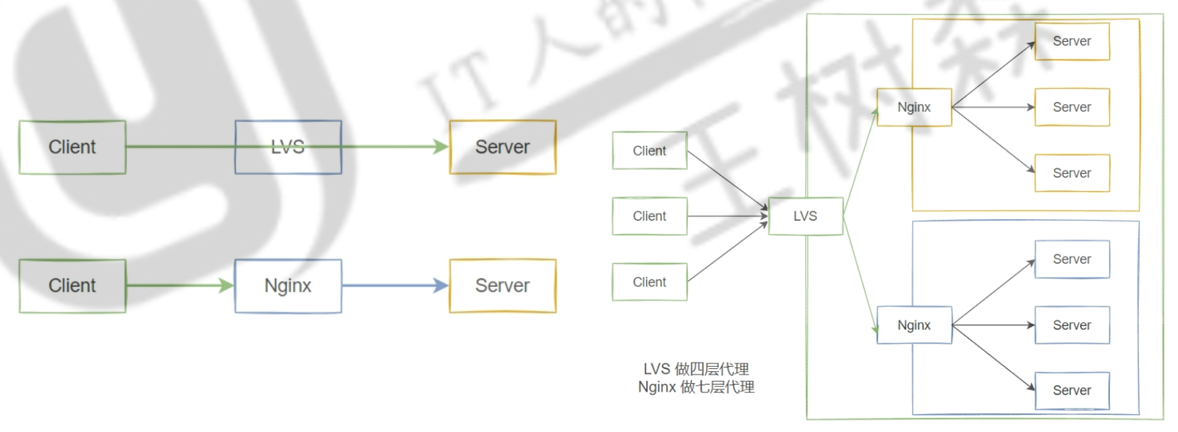Click the Client box pointing to large Nginx box
1178x432 pixels.
(x=72, y=285)
